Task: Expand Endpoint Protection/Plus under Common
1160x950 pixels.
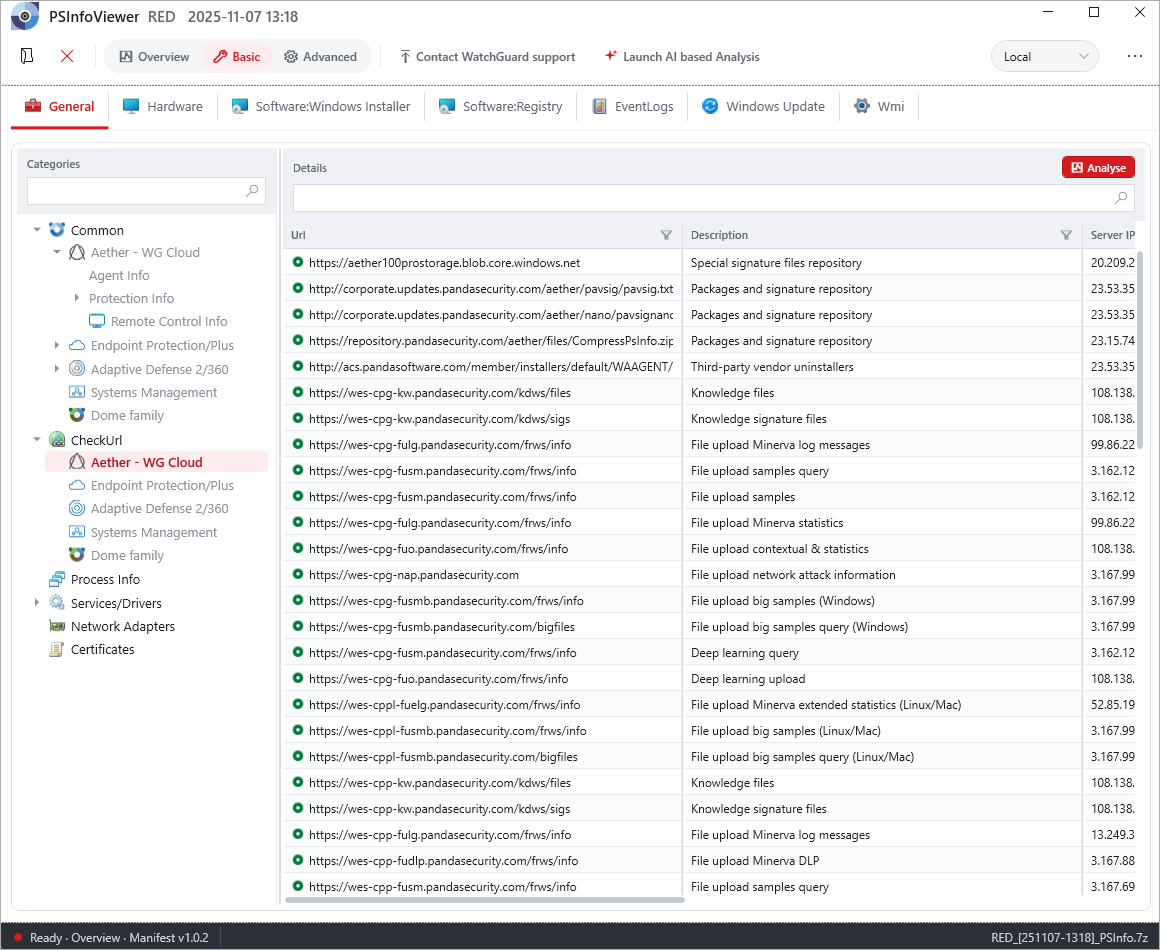Action: coord(57,345)
